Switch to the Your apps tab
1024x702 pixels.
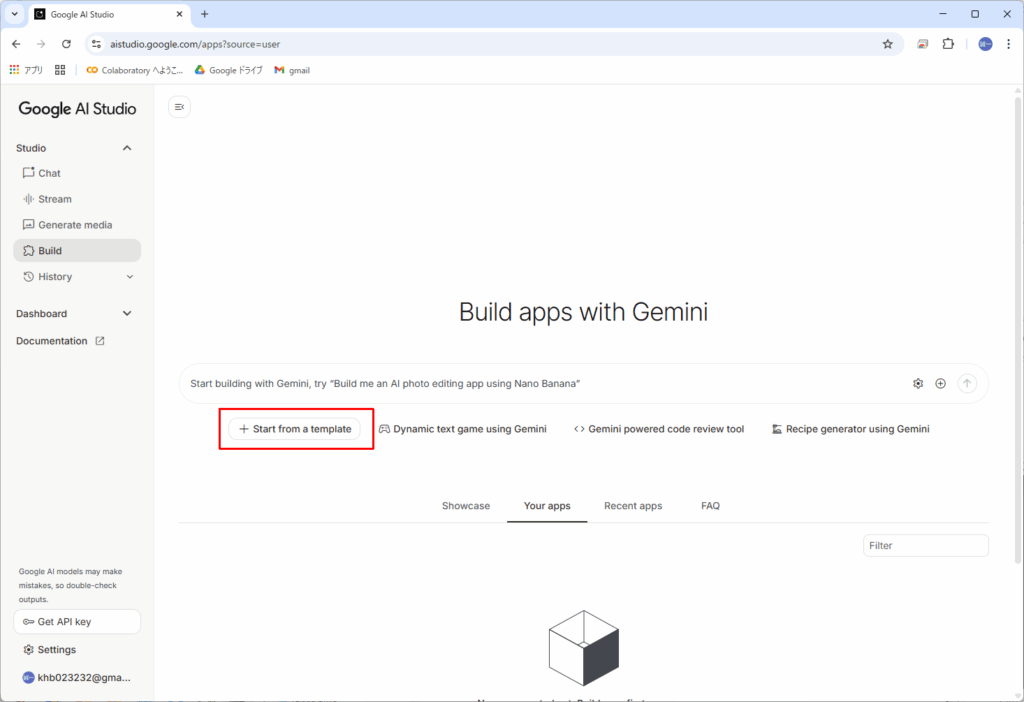pos(547,506)
